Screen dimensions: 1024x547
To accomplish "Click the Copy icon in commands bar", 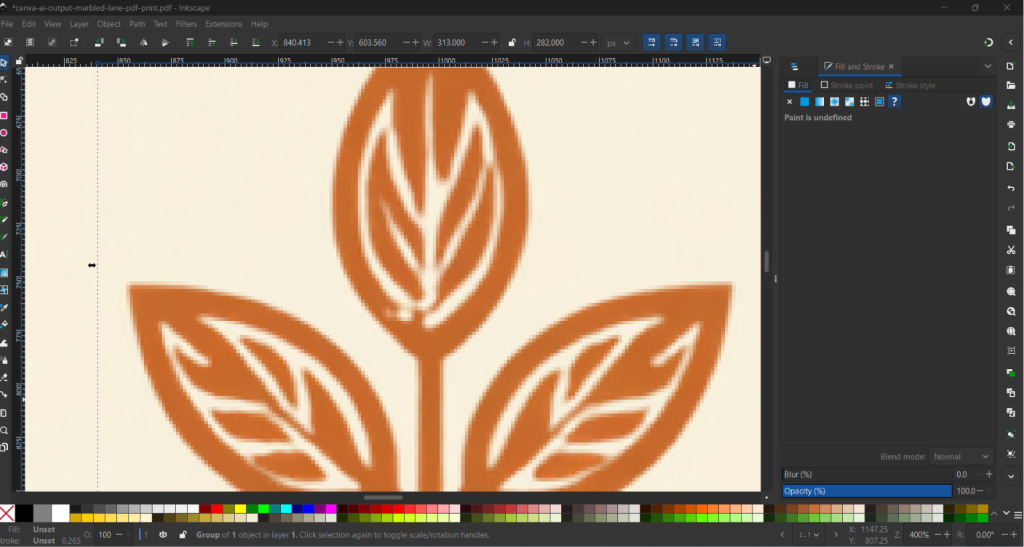I will pos(1011,230).
